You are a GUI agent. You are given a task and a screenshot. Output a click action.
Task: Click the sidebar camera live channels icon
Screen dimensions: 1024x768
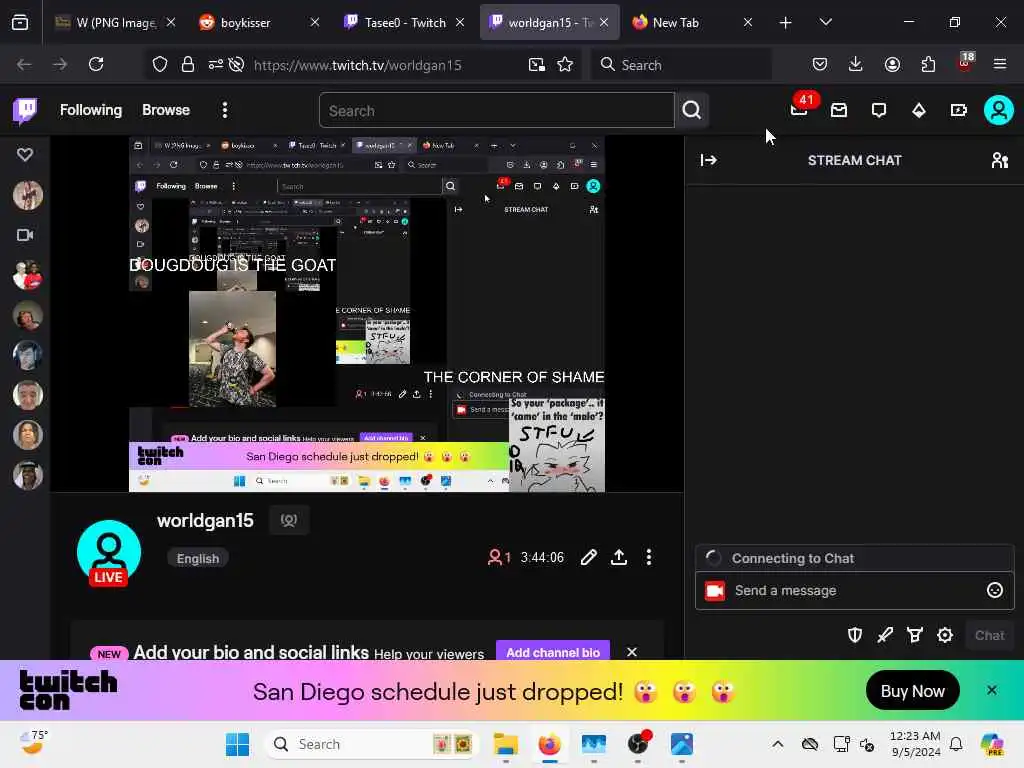pos(25,235)
